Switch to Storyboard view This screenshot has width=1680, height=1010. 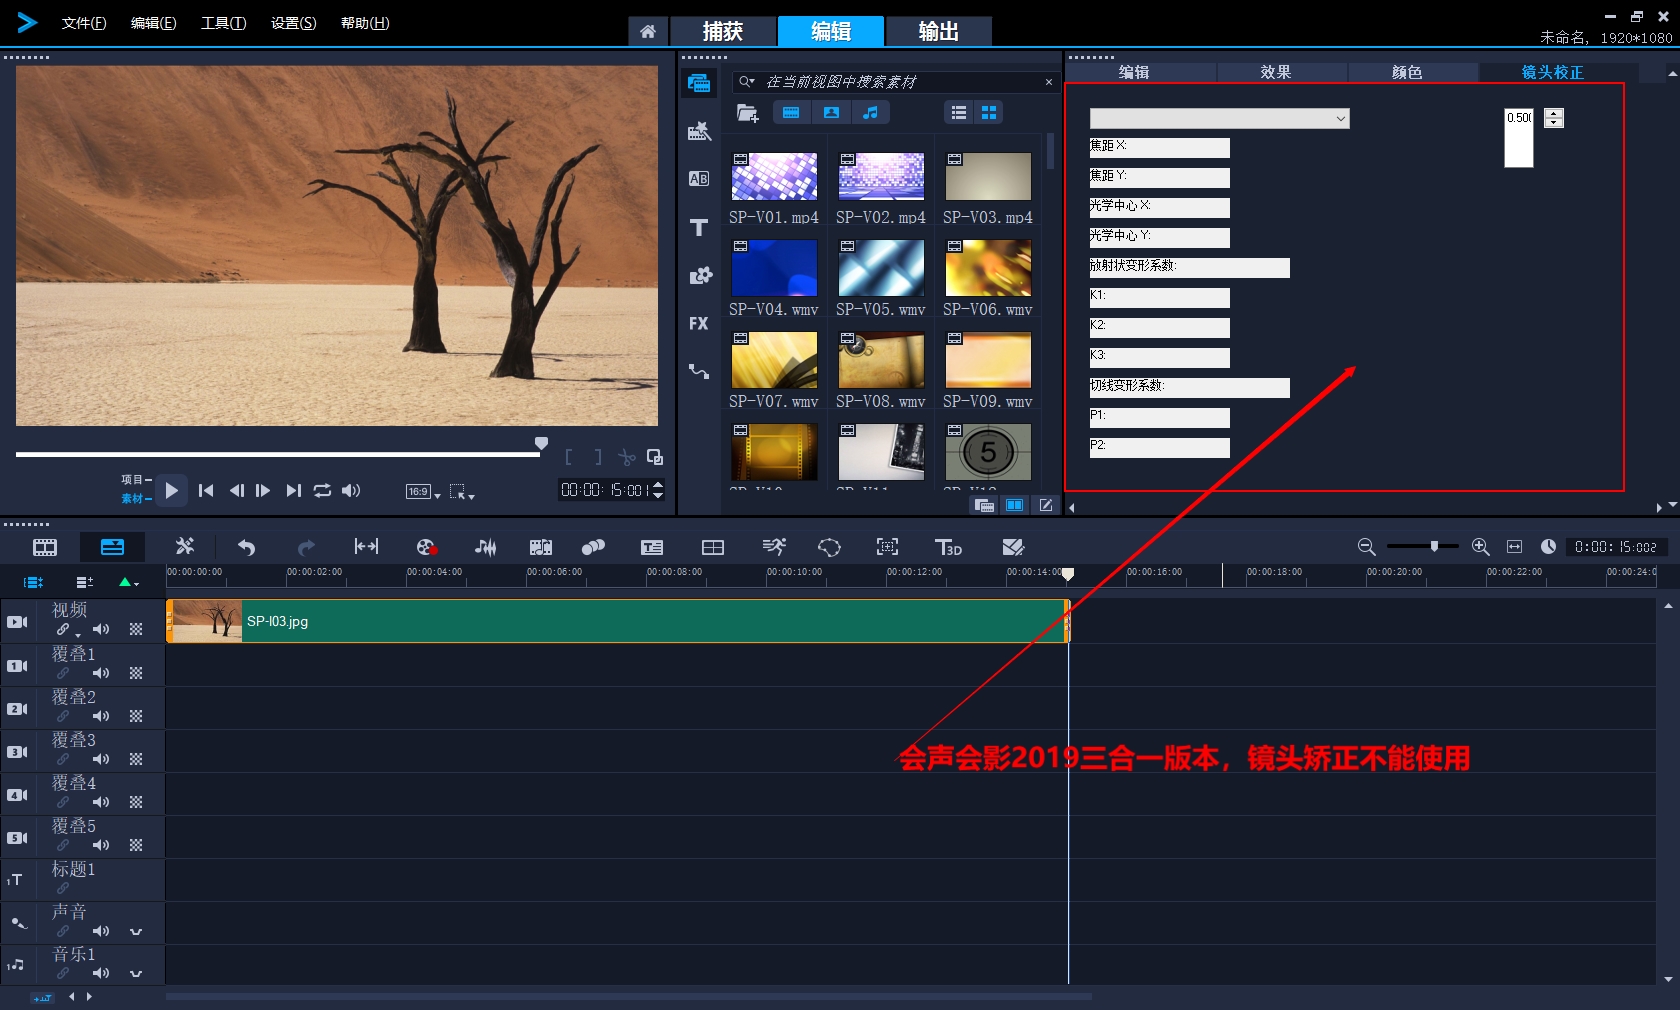pyautogui.click(x=45, y=547)
